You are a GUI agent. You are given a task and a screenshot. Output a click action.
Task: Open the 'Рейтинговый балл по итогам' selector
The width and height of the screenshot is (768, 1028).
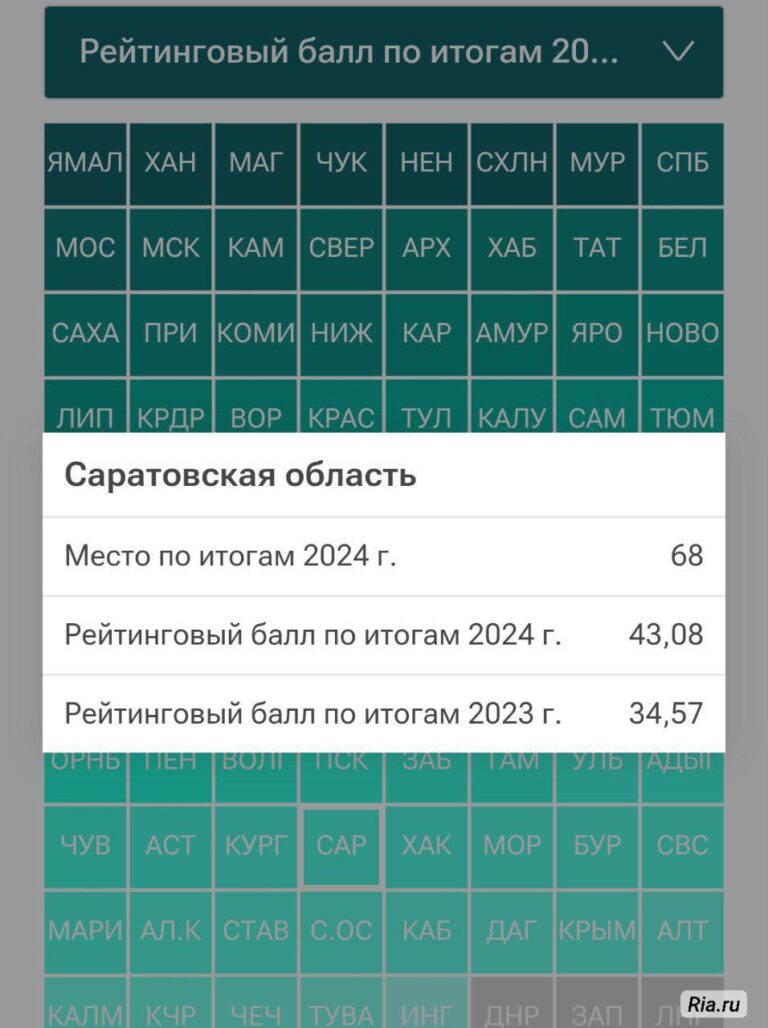click(348, 52)
